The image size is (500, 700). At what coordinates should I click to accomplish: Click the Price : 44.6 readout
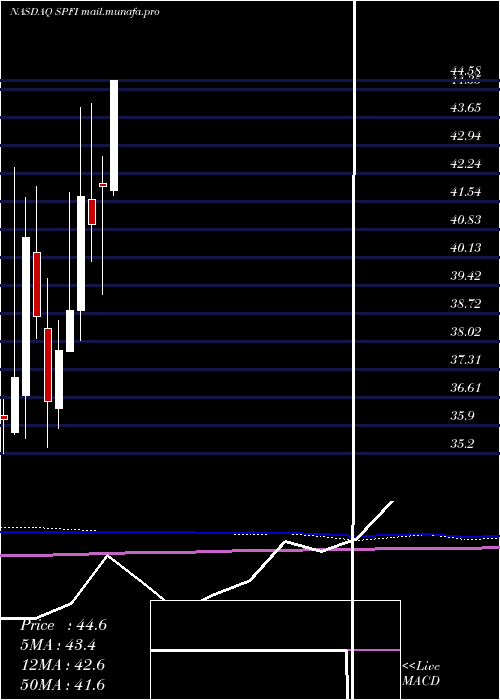coord(63,625)
